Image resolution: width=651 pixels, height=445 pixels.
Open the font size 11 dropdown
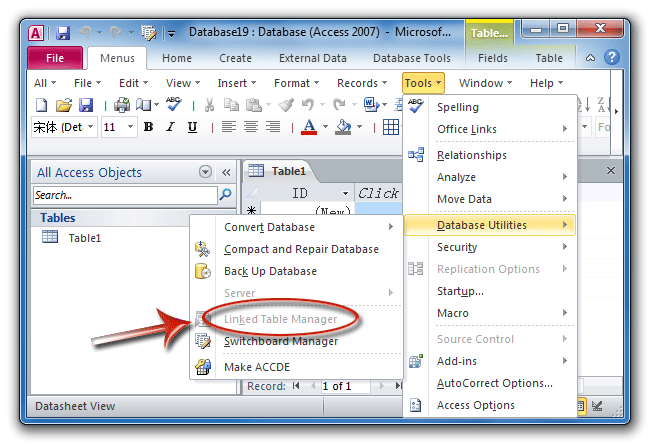tap(130, 126)
